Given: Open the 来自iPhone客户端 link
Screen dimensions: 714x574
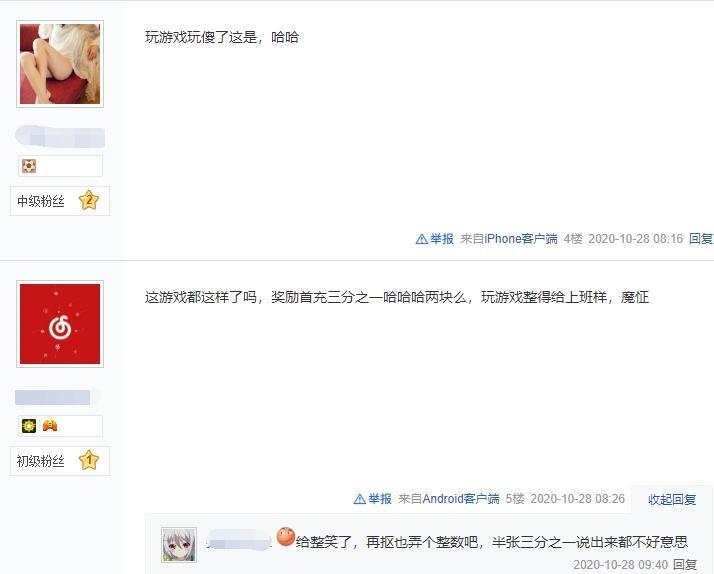Looking at the screenshot, I should tap(509, 239).
